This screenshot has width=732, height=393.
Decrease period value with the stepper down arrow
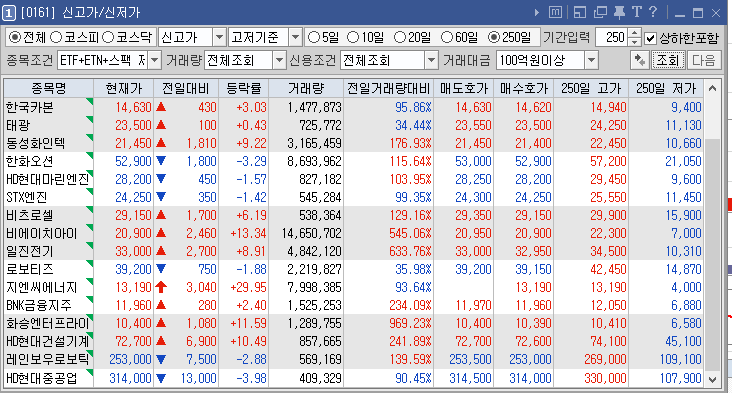click(x=634, y=42)
